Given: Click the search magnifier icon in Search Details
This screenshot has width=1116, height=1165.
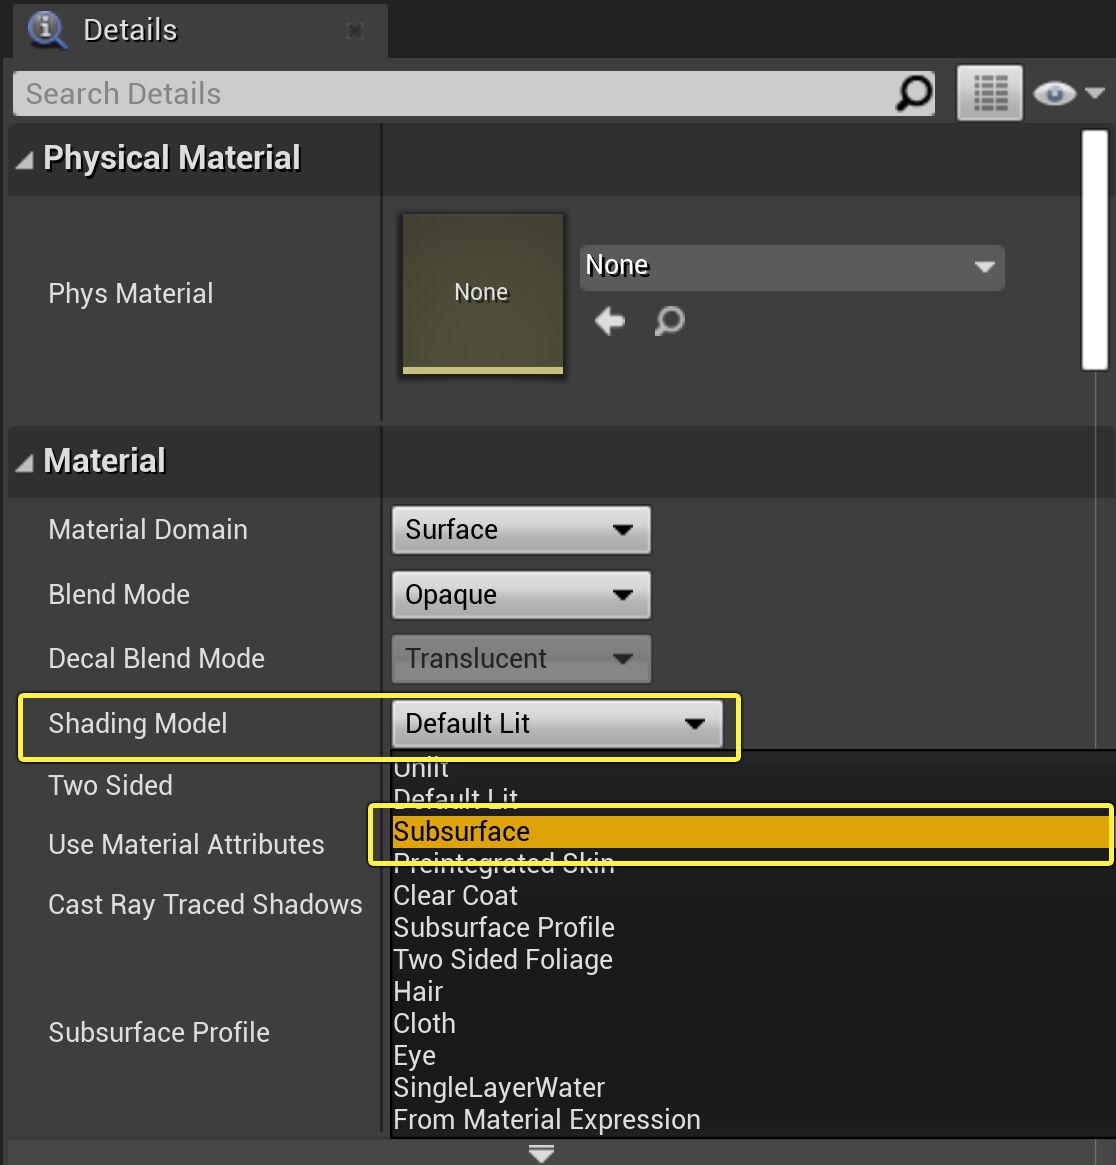Looking at the screenshot, I should 912,94.
